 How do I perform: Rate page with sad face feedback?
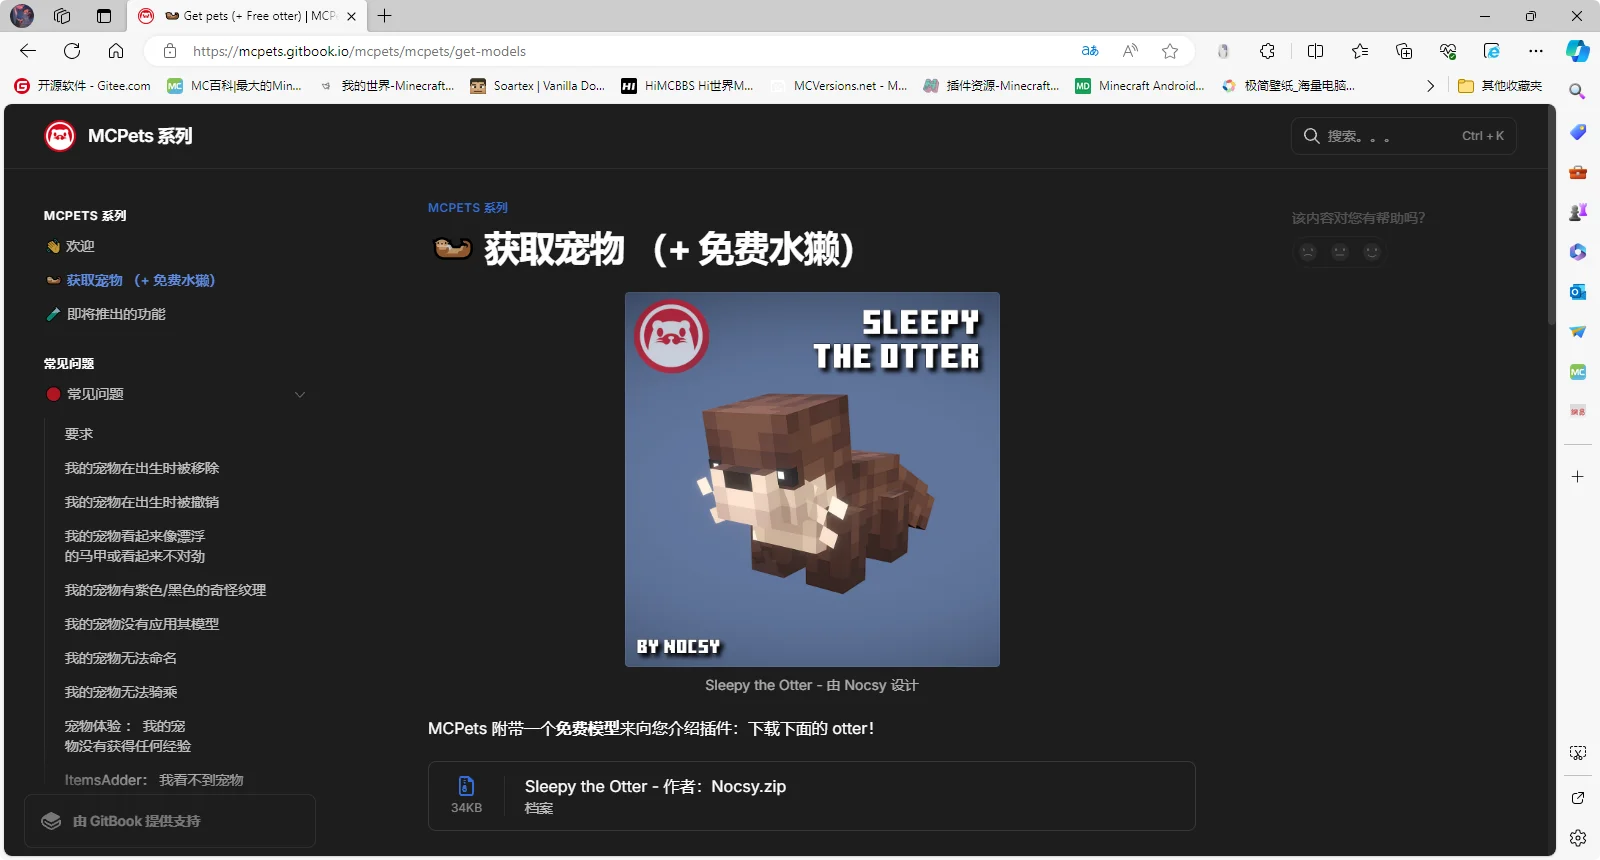coord(1308,252)
